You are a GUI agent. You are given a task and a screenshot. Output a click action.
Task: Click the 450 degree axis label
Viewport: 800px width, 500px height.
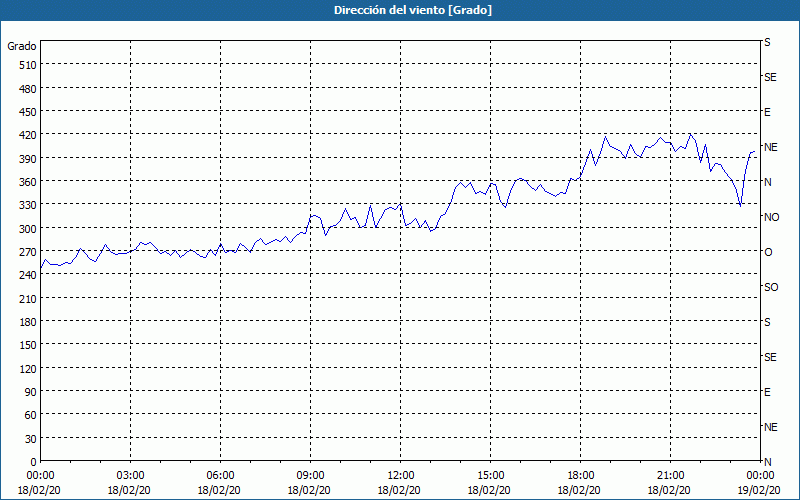click(28, 112)
